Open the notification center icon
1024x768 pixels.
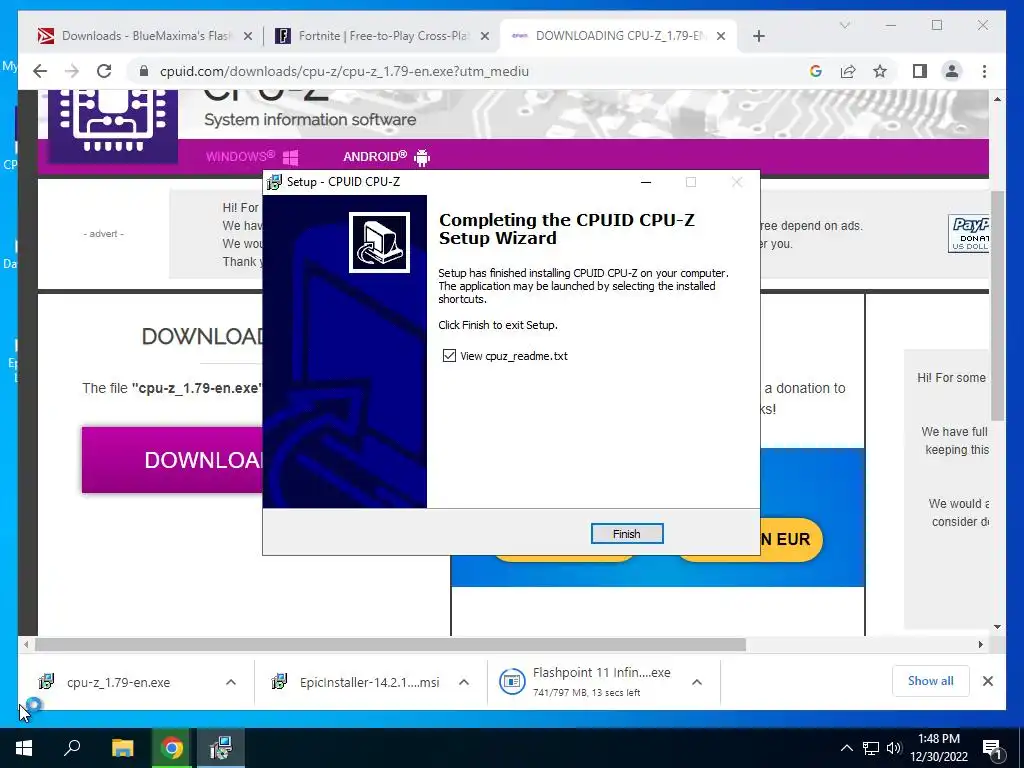(x=992, y=748)
